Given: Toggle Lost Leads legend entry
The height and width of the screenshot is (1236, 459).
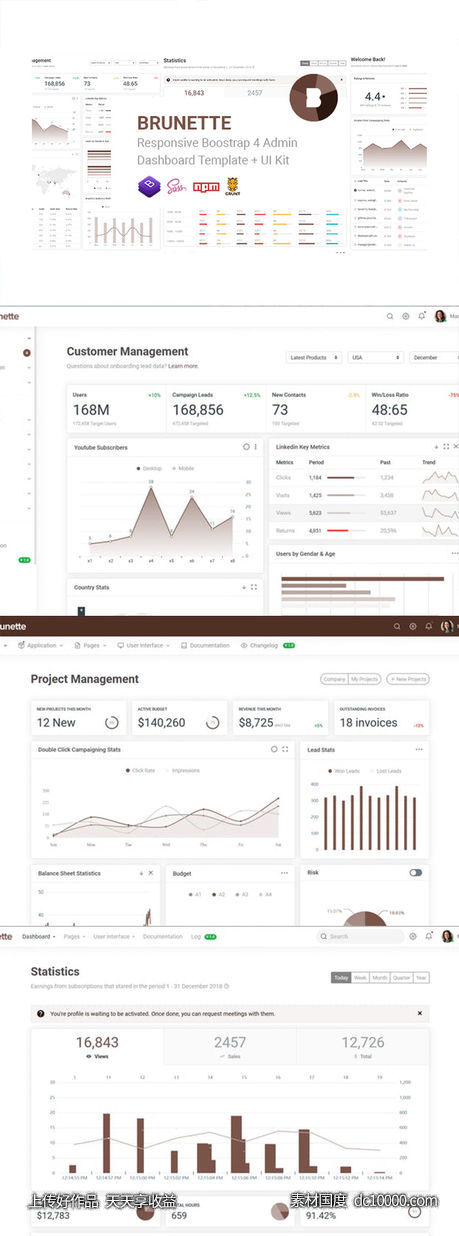Looking at the screenshot, I should pos(386,771).
